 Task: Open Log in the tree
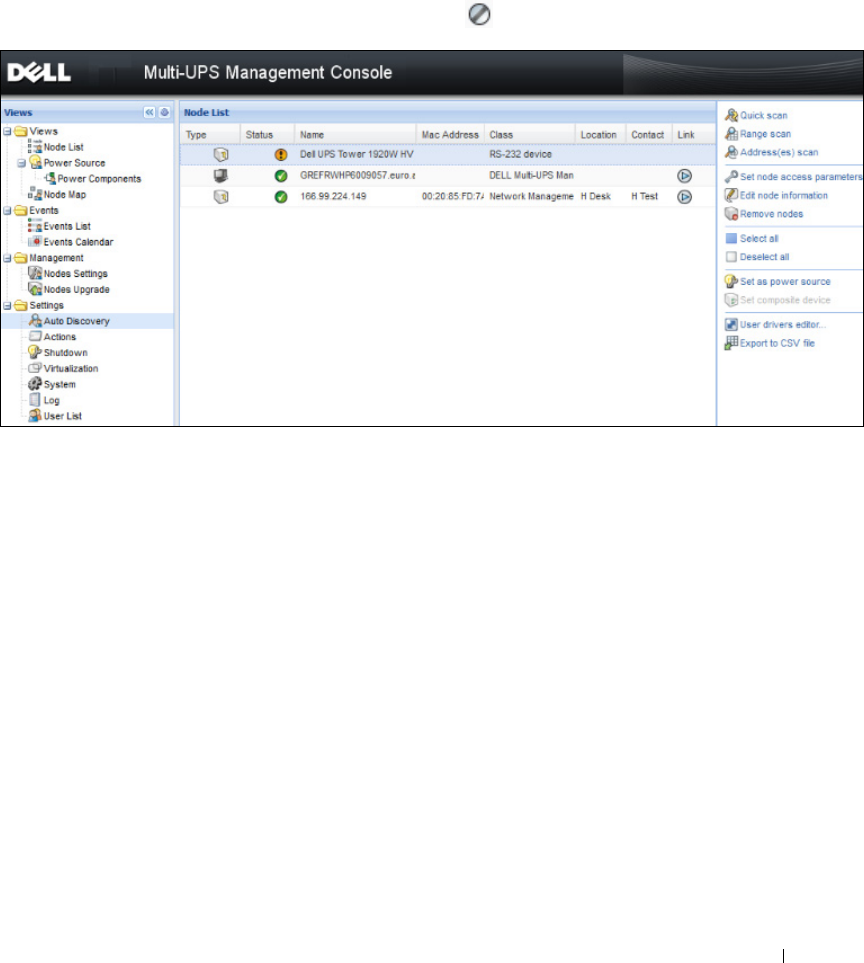tap(52, 400)
